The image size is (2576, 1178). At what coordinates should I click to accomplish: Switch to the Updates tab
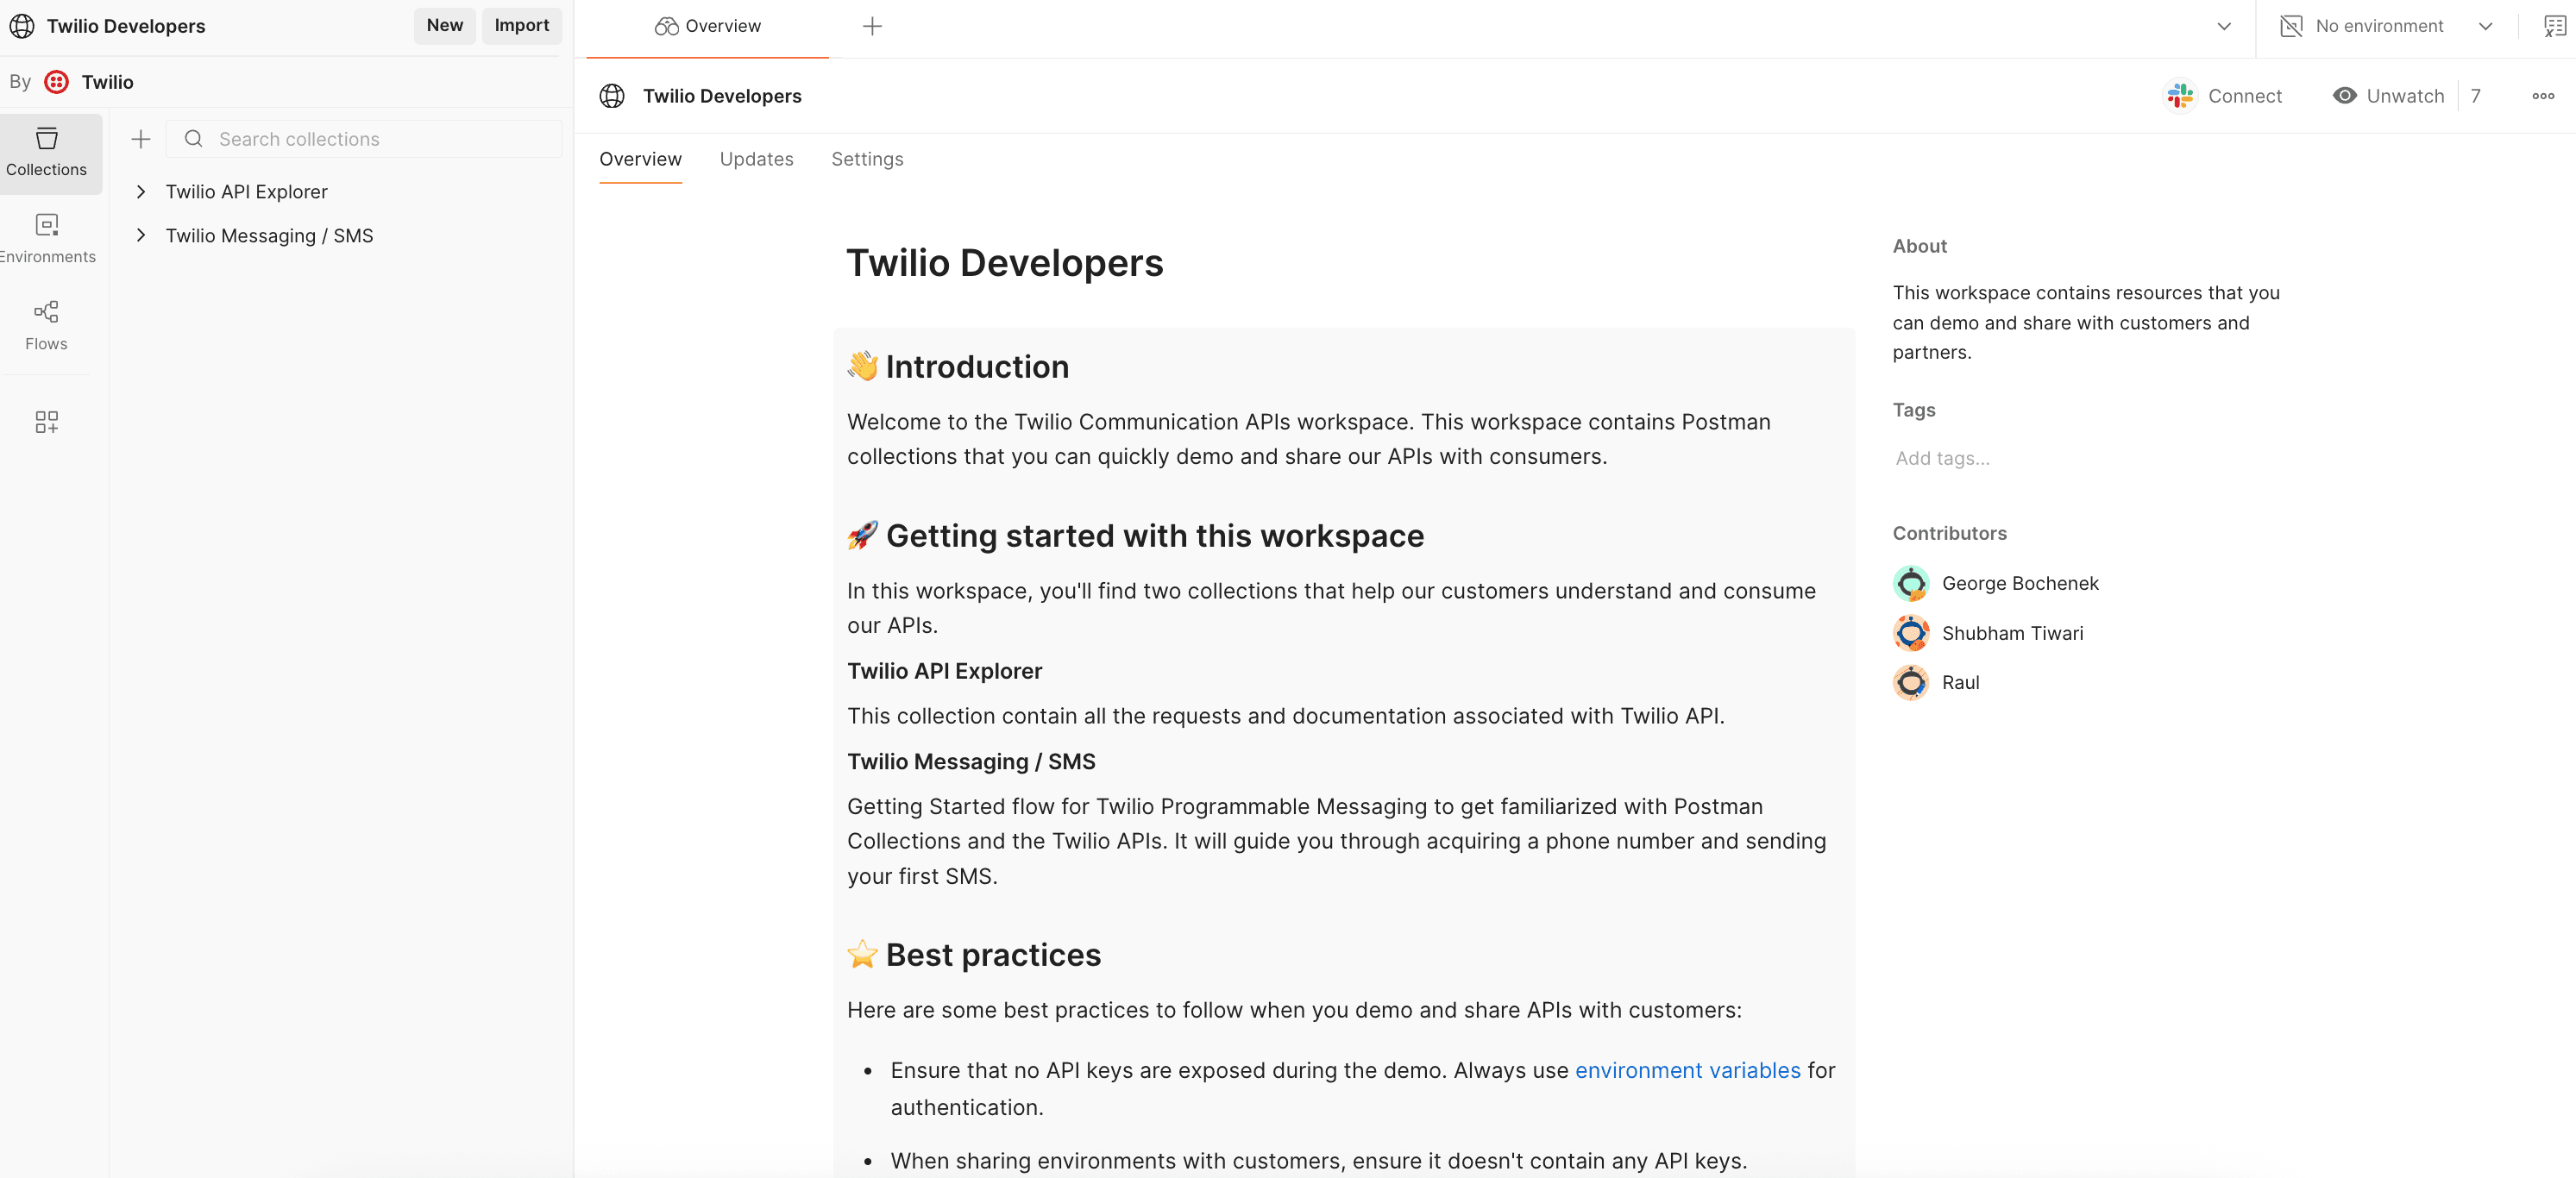point(757,159)
